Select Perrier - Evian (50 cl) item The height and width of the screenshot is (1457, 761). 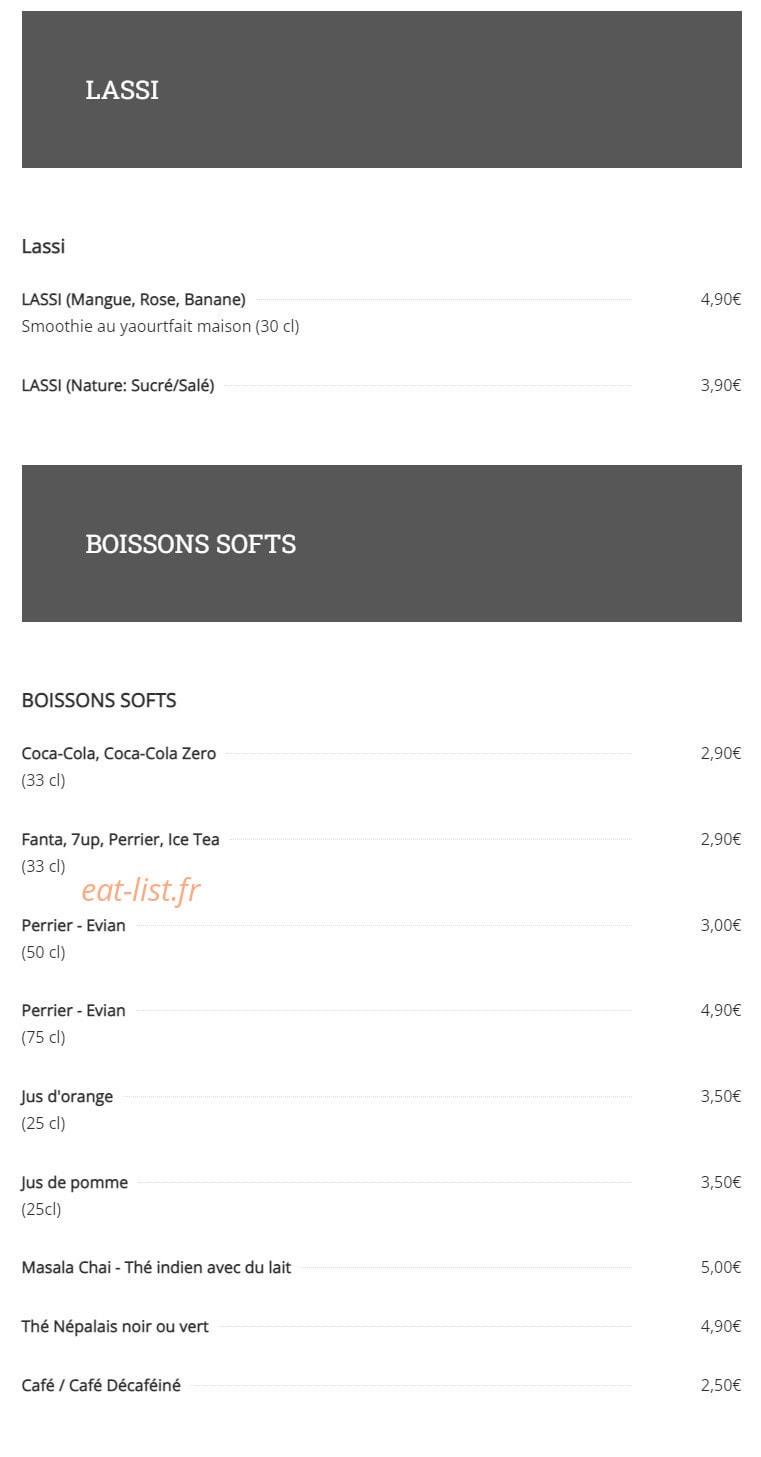click(x=74, y=925)
